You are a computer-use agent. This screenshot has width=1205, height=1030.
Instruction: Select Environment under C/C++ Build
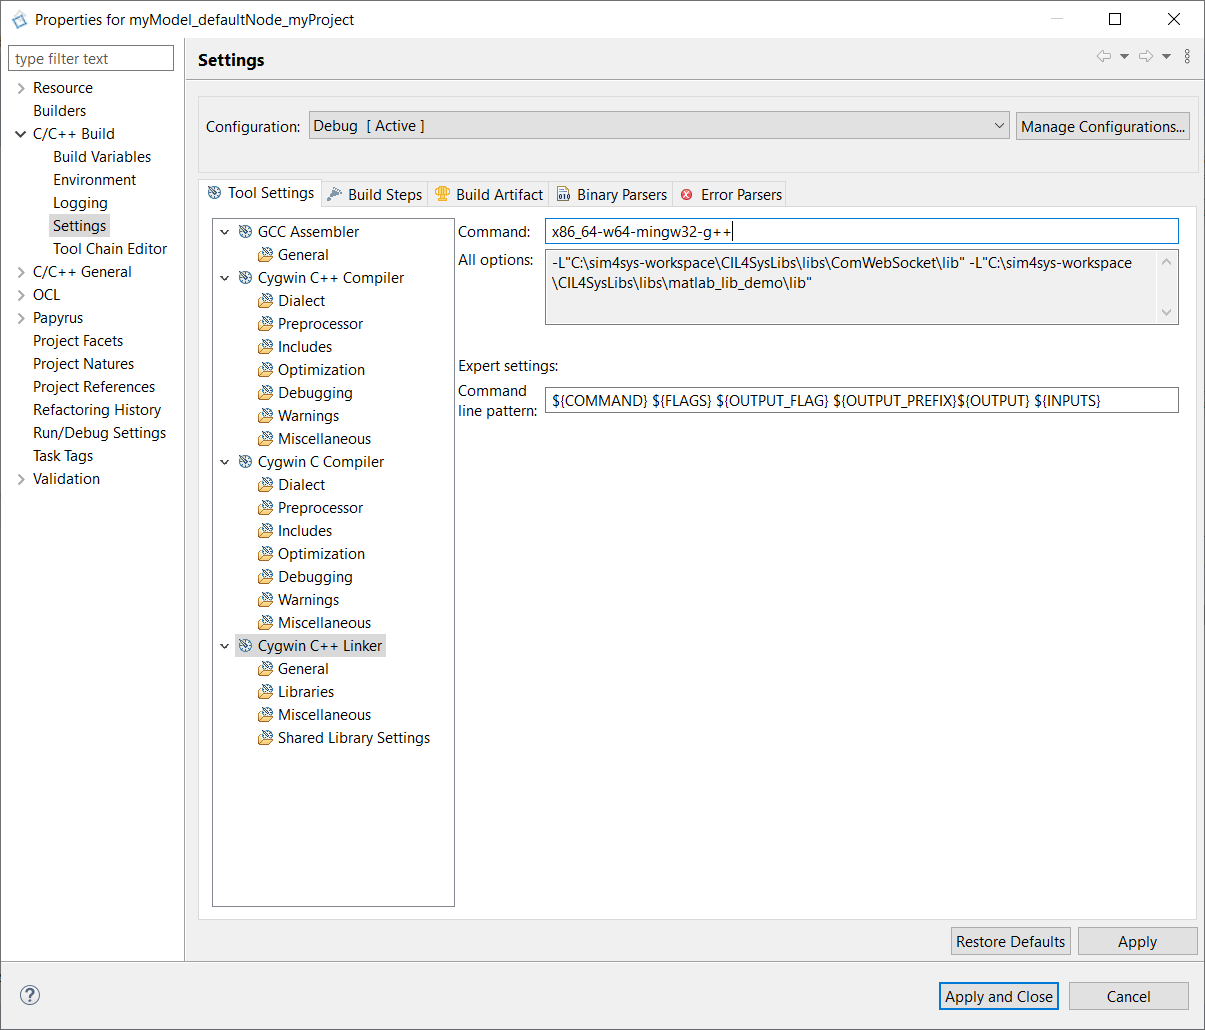click(95, 180)
